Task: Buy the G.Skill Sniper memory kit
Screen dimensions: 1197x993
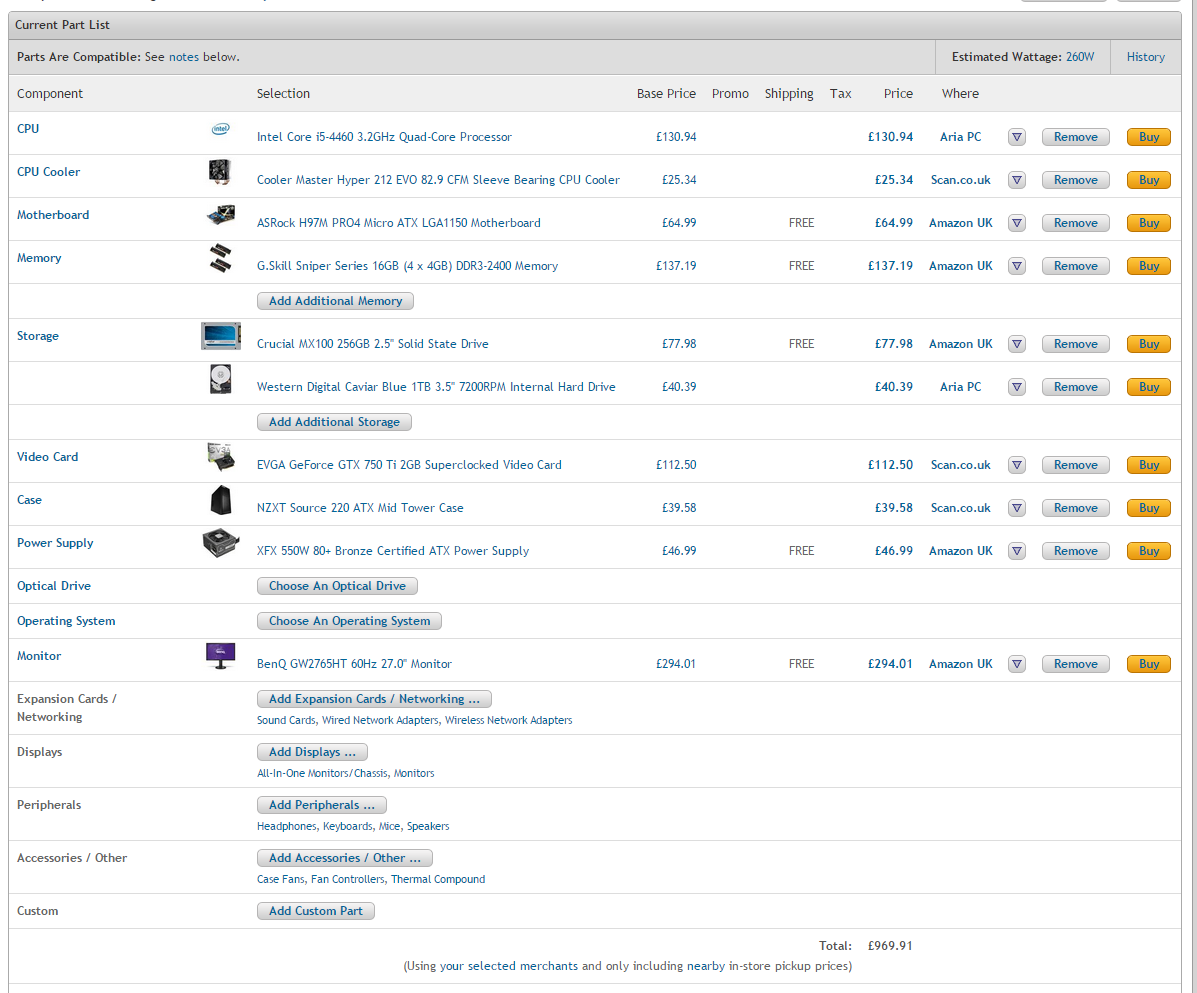Action: [x=1149, y=266]
